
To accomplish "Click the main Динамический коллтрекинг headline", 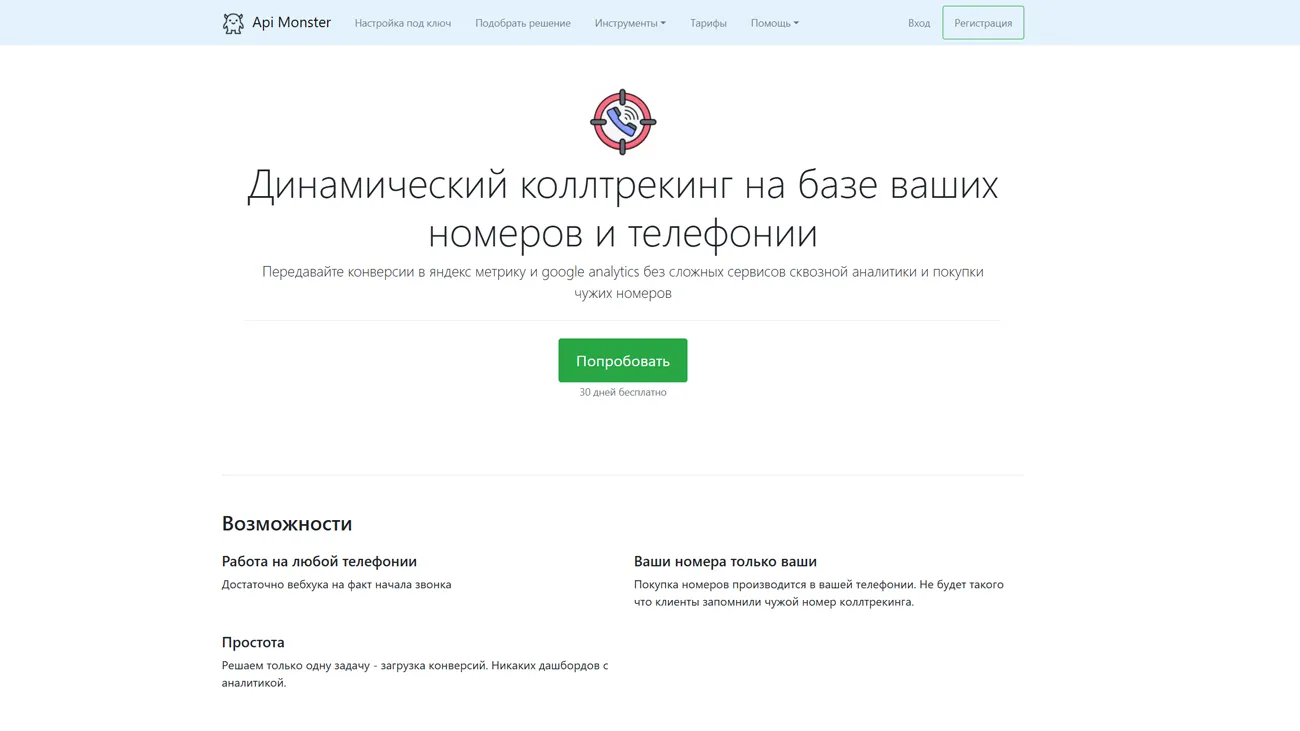I will click(x=622, y=208).
